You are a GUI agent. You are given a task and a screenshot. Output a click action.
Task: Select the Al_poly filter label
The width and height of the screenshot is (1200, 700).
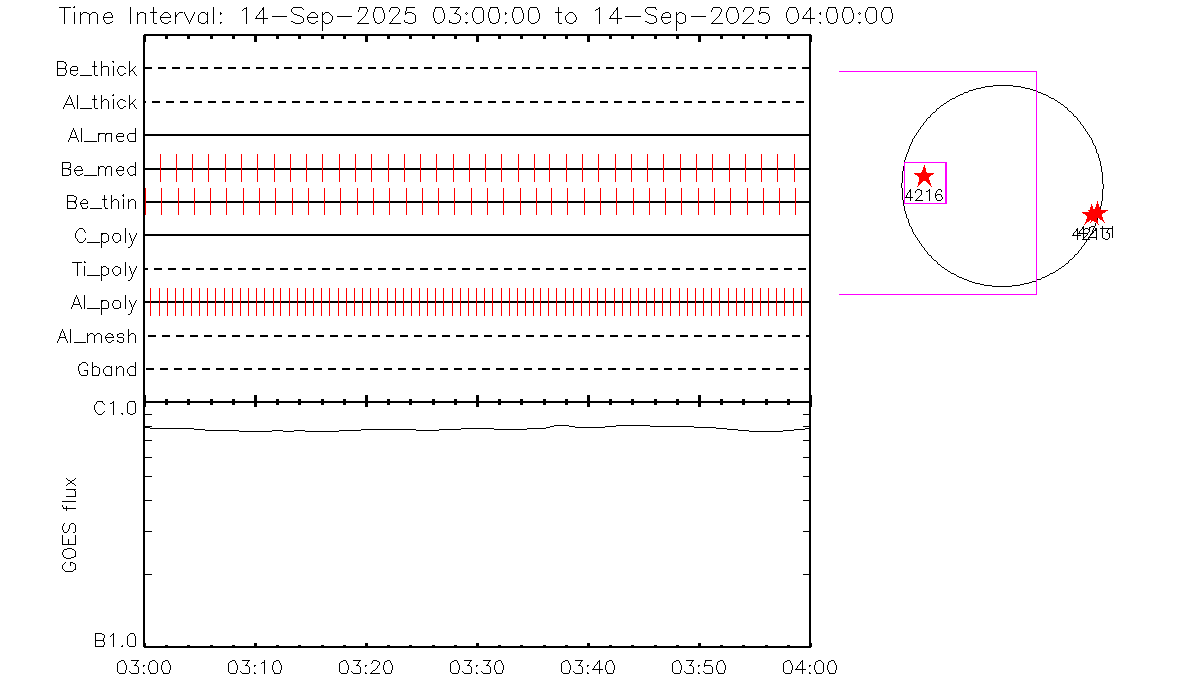(x=104, y=302)
